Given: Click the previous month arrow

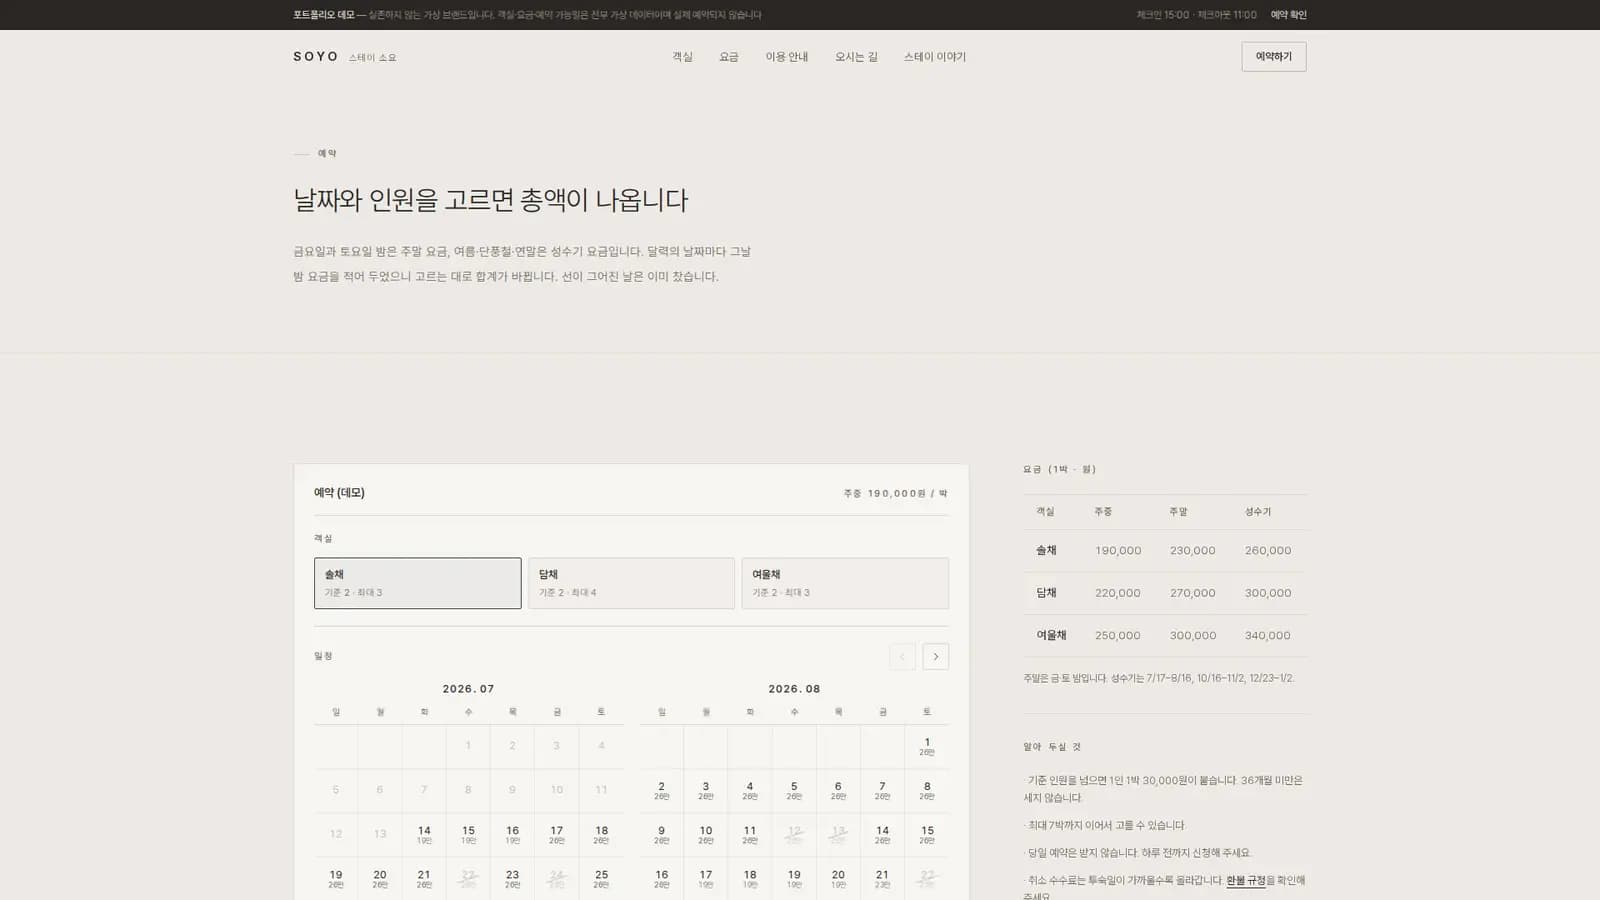Looking at the screenshot, I should pos(902,656).
